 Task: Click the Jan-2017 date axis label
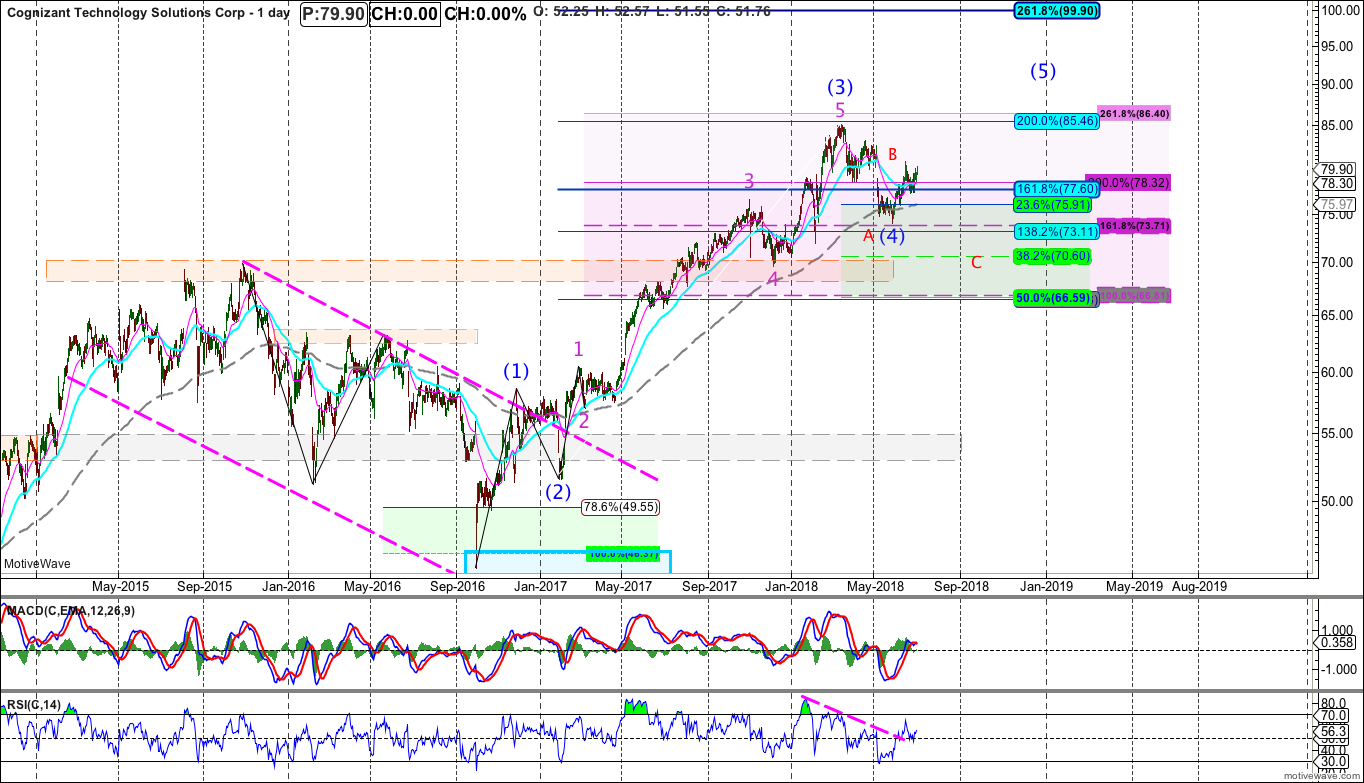pyautogui.click(x=541, y=586)
